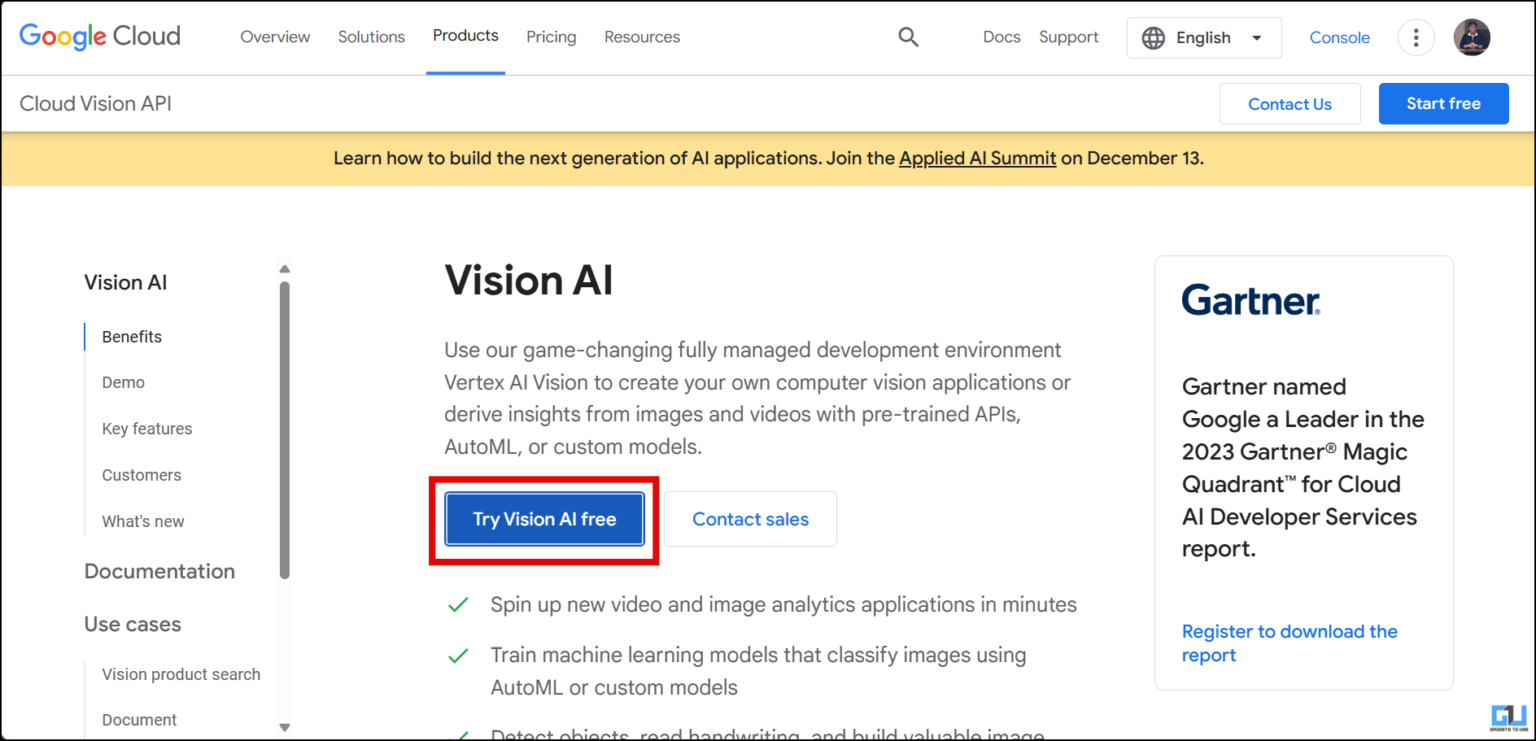Click the Google Cloud logo
This screenshot has width=1536, height=741.
(x=99, y=36)
